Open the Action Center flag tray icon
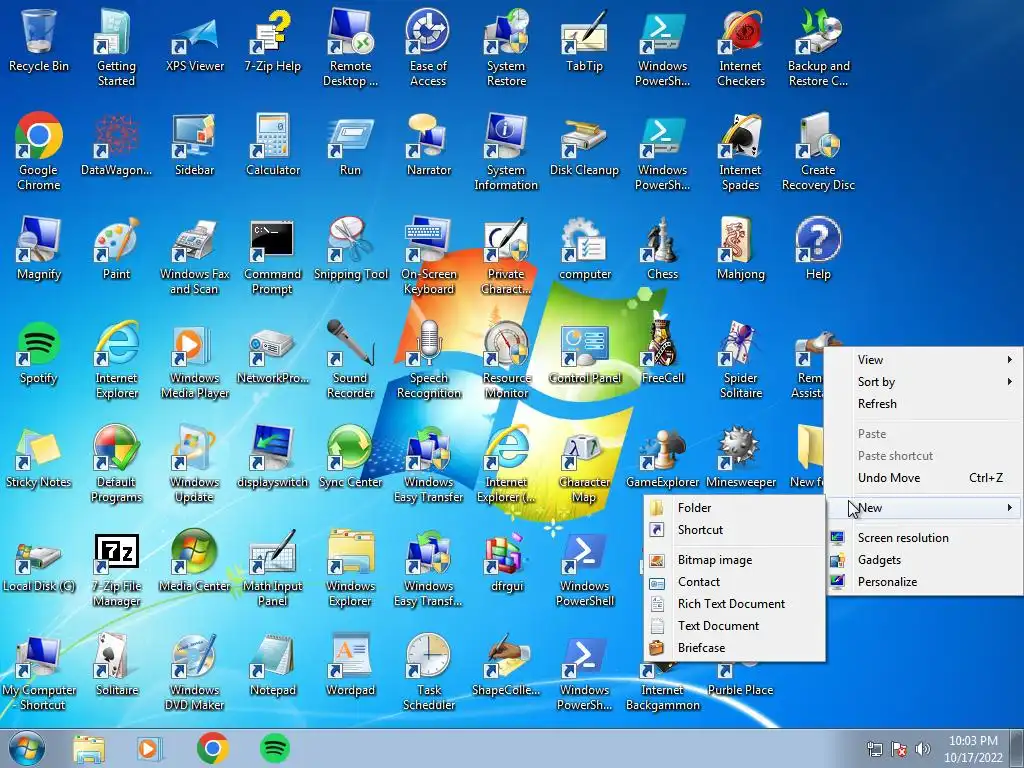This screenshot has height=768, width=1024. pos(899,749)
